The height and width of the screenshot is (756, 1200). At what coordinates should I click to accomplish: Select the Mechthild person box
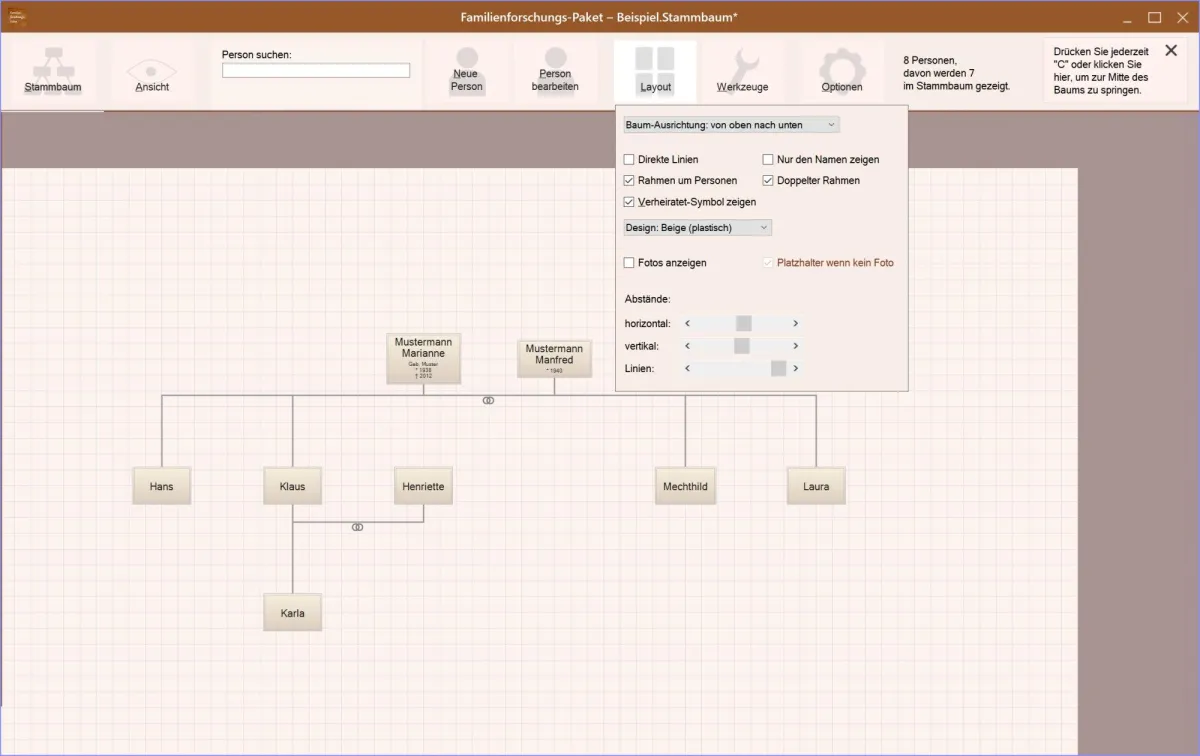685,487
